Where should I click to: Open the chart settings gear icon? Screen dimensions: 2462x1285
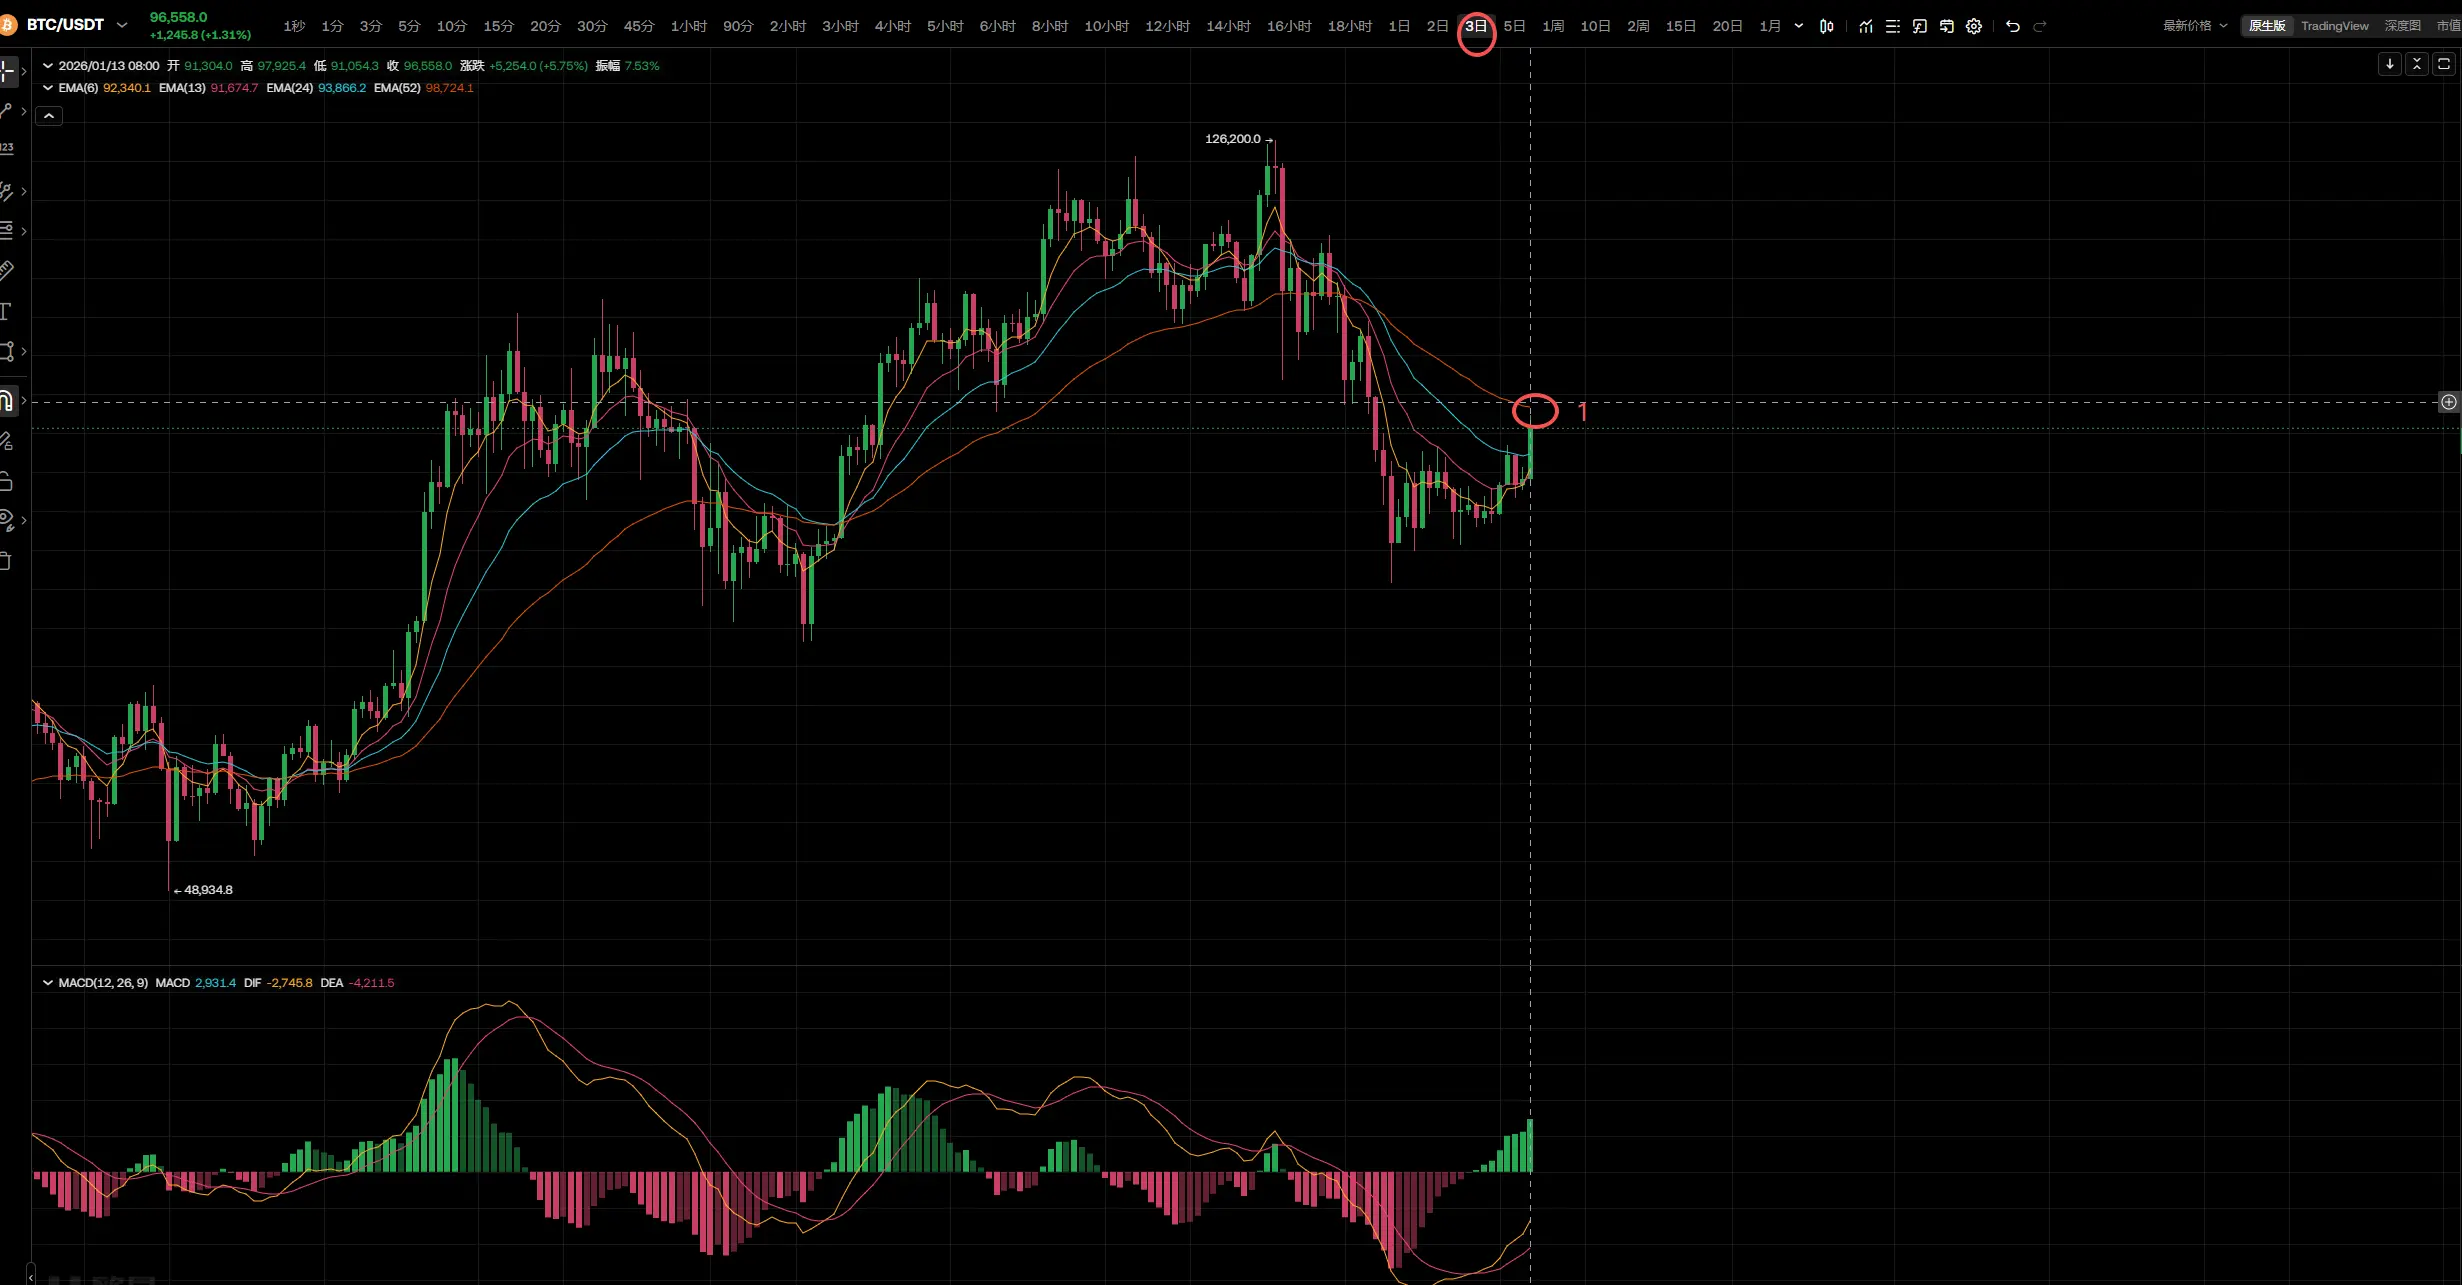[1973, 26]
